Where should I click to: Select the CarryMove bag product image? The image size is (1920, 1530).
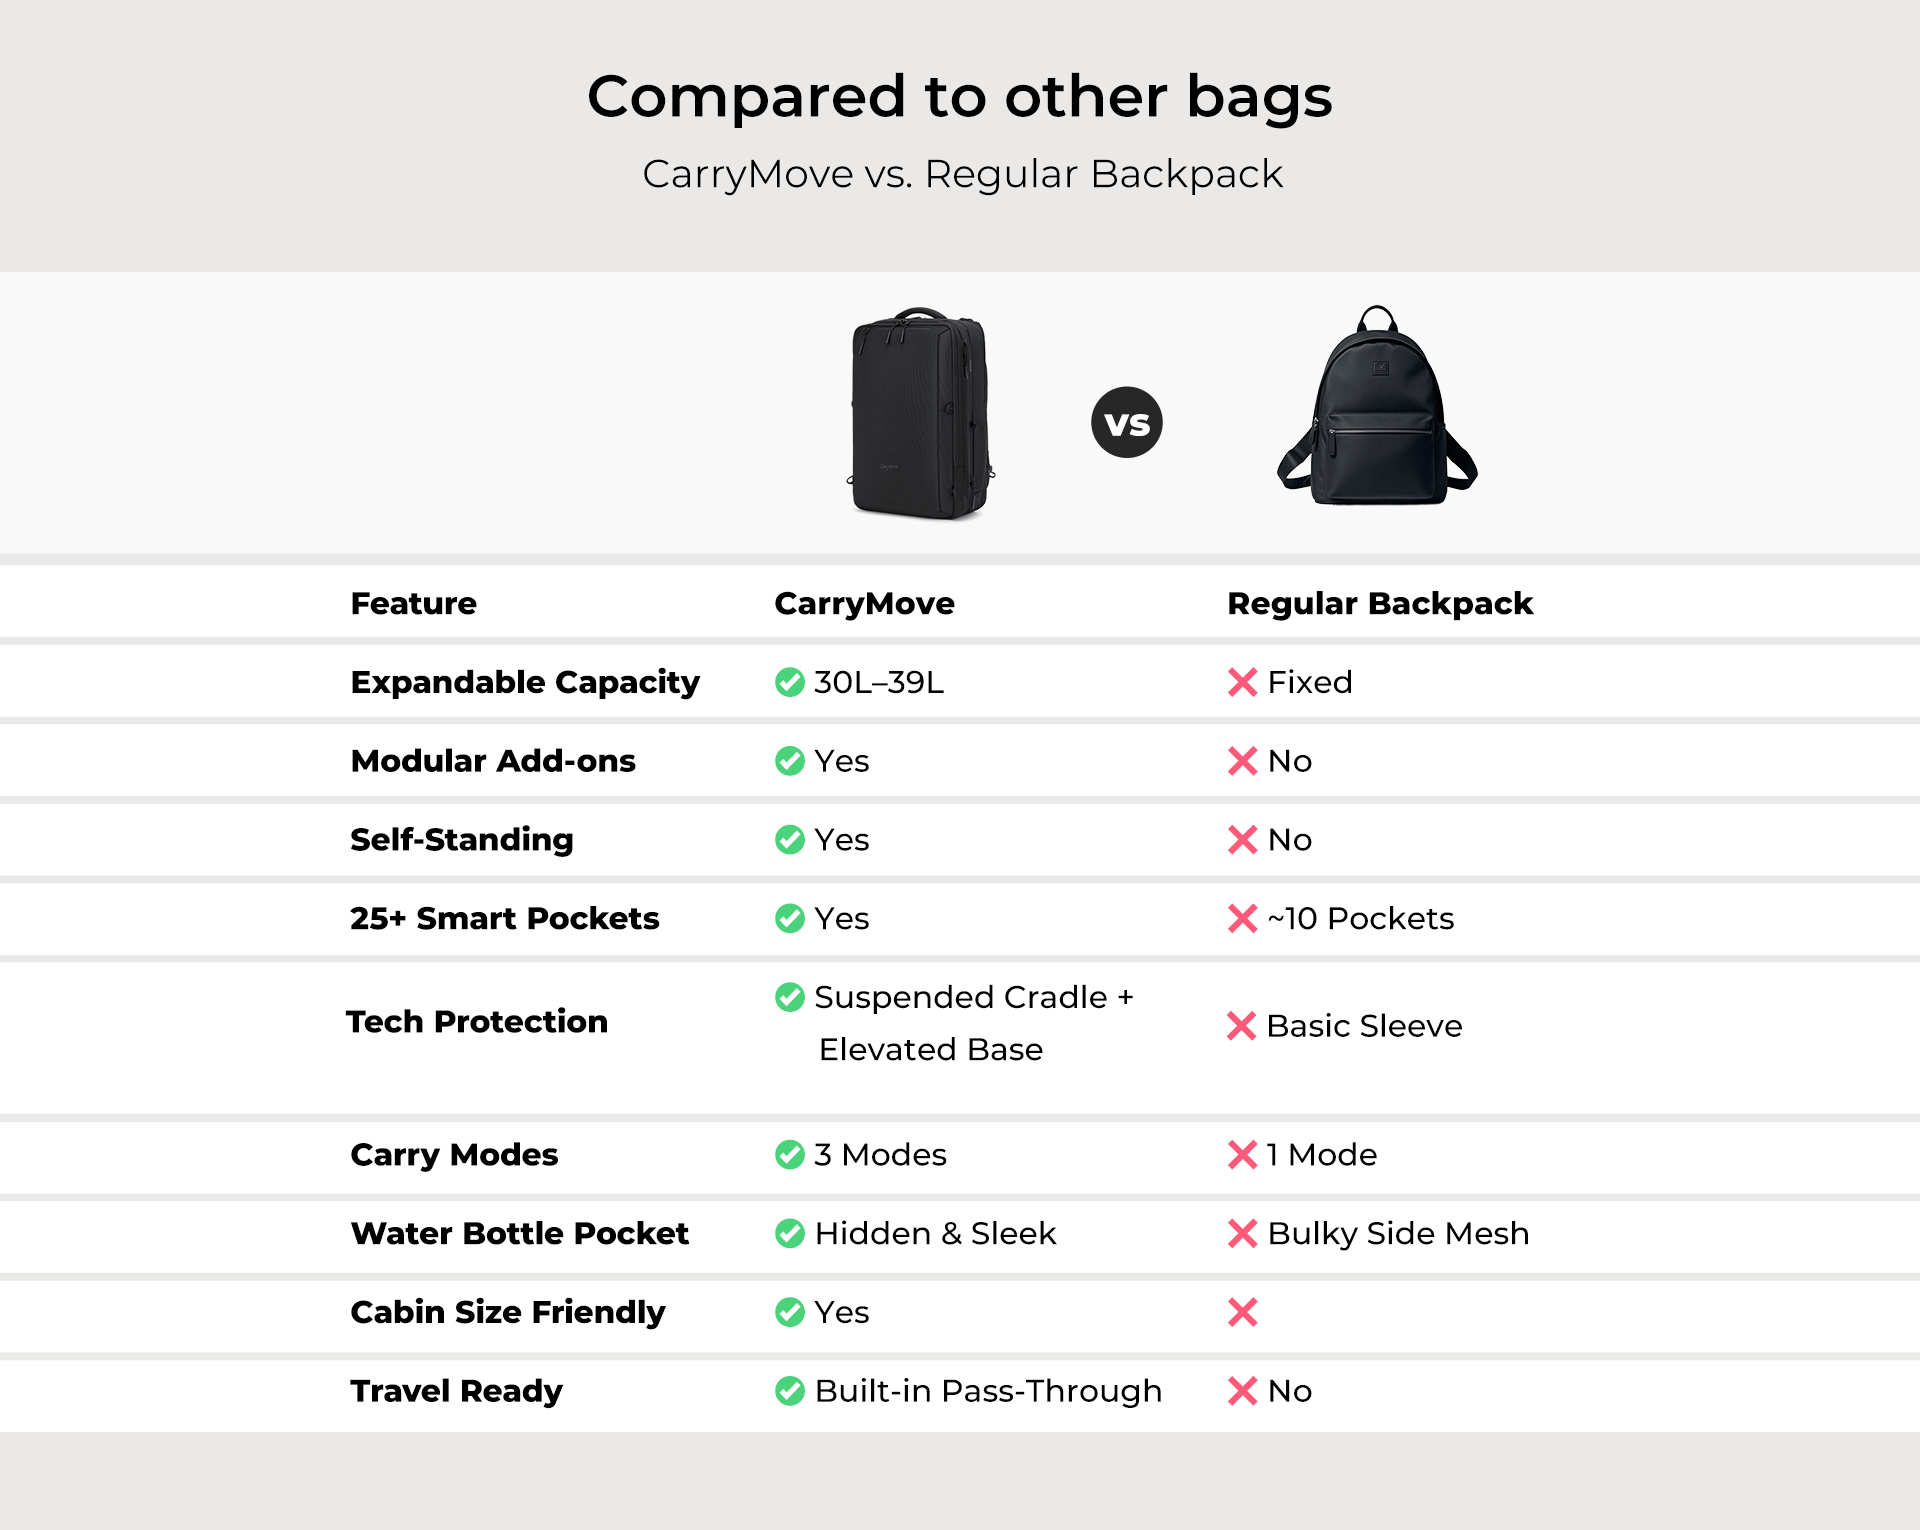(x=920, y=414)
